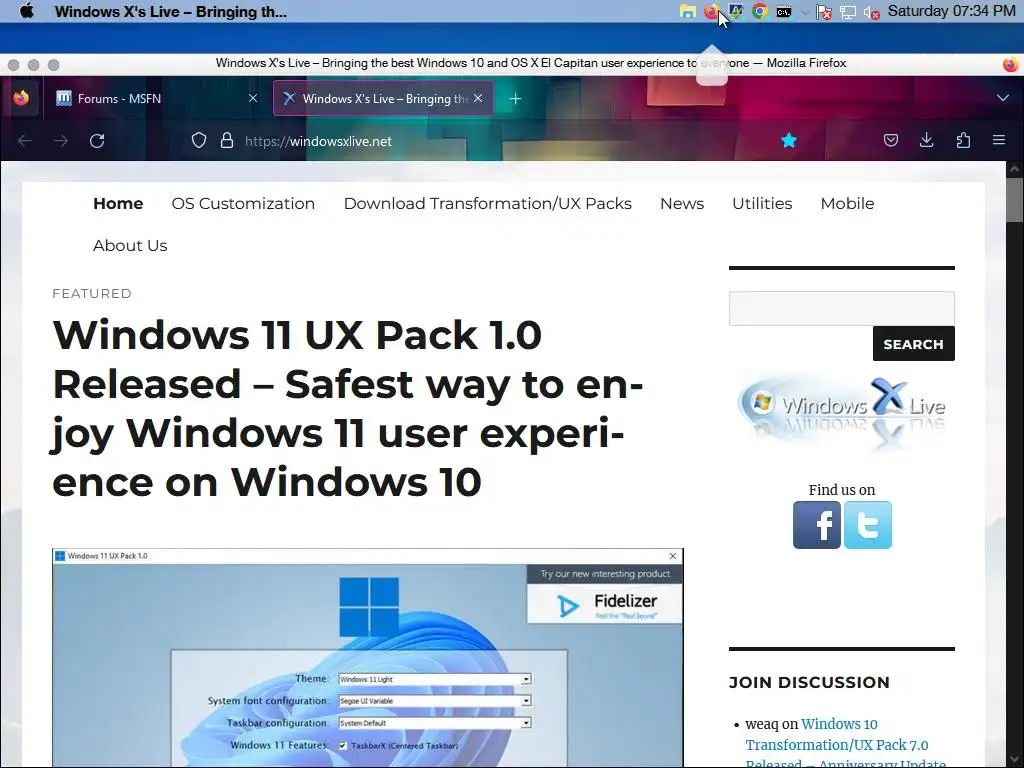Open the Extensions puzzle icon
This screenshot has height=768, width=1024.
point(963,140)
